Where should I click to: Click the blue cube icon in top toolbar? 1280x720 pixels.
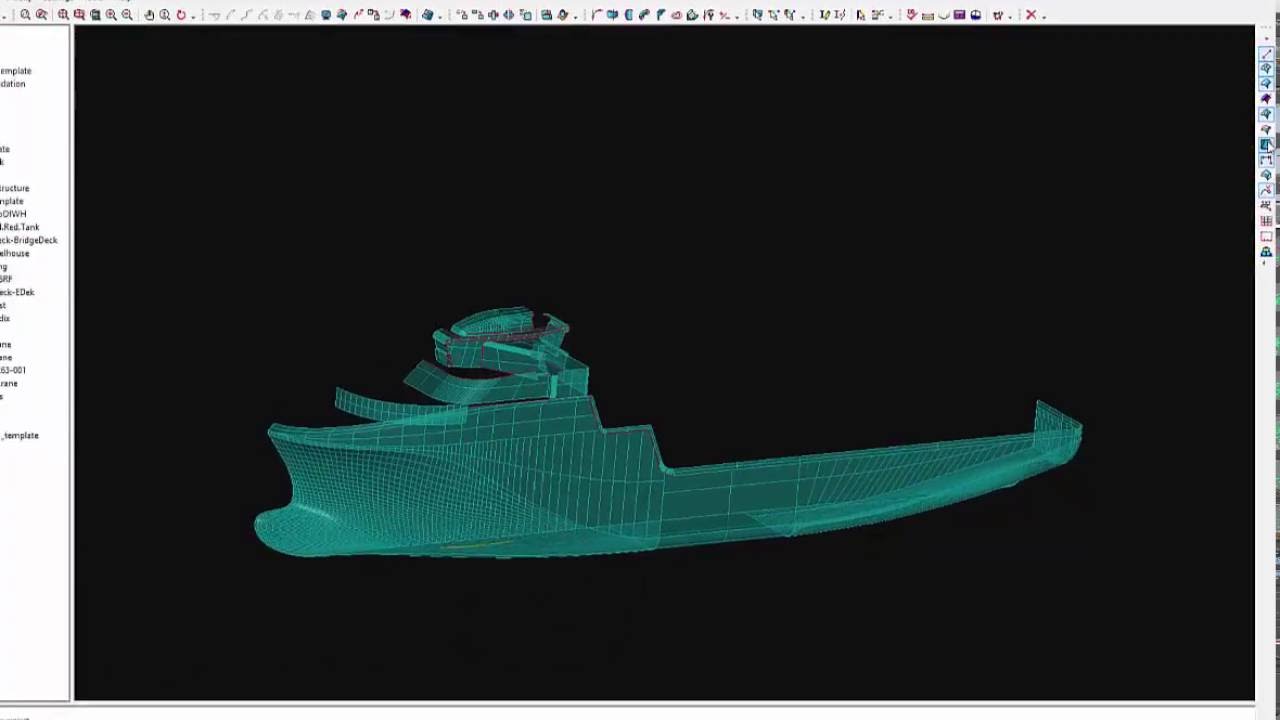coord(427,15)
